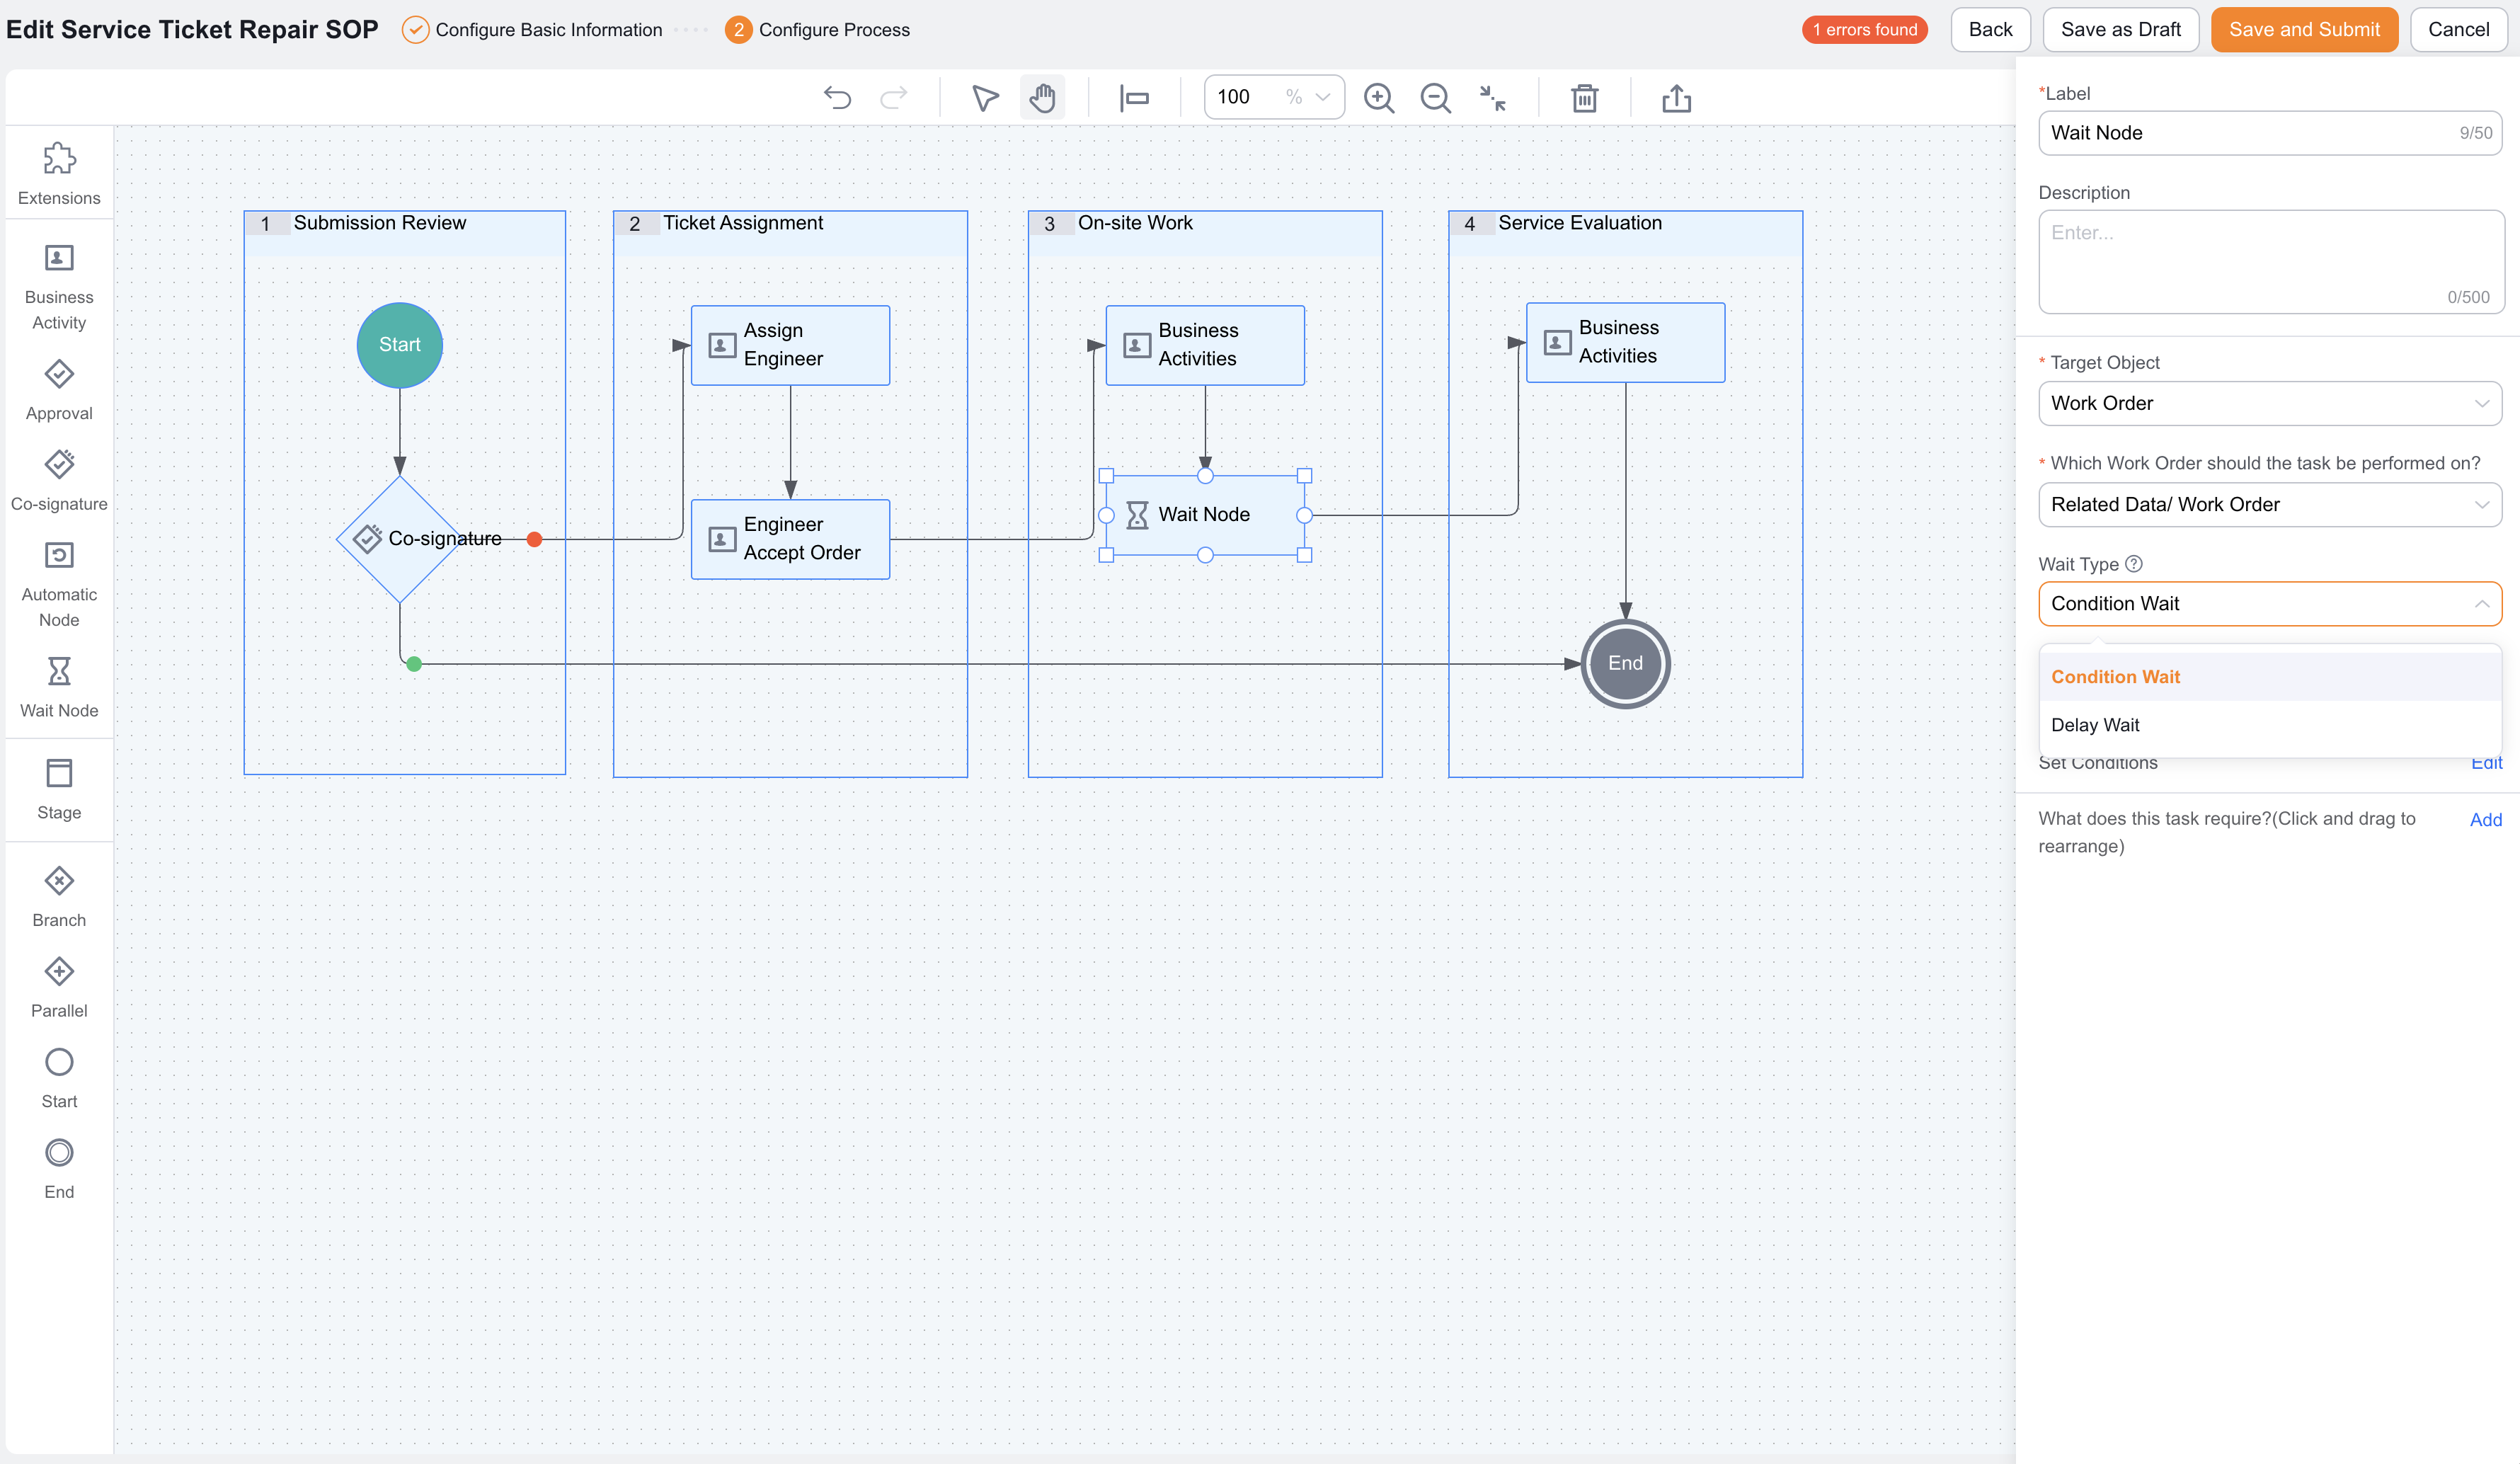Click Add link for task requirements
Image resolution: width=2520 pixels, height=1464 pixels.
point(2485,820)
